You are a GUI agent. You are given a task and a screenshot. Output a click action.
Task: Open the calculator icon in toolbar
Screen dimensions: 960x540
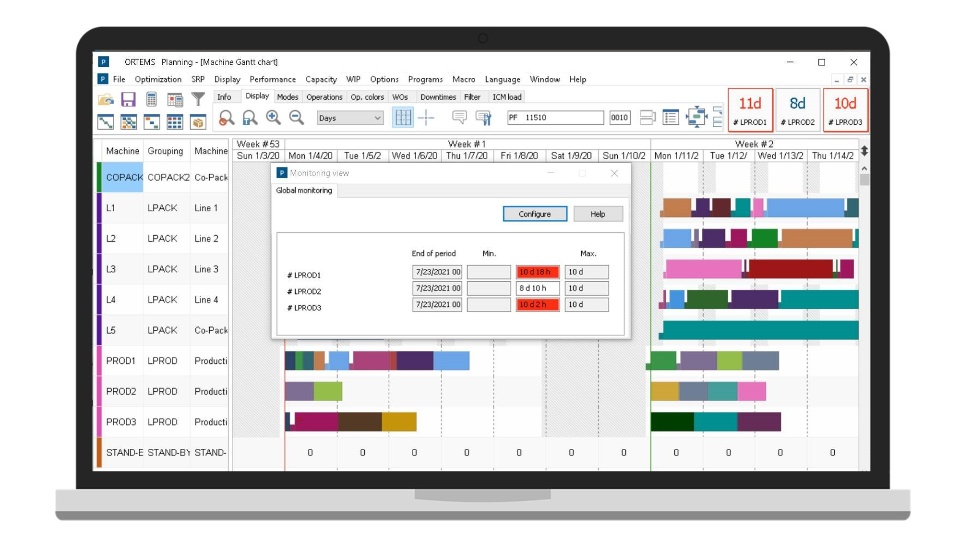coord(151,99)
